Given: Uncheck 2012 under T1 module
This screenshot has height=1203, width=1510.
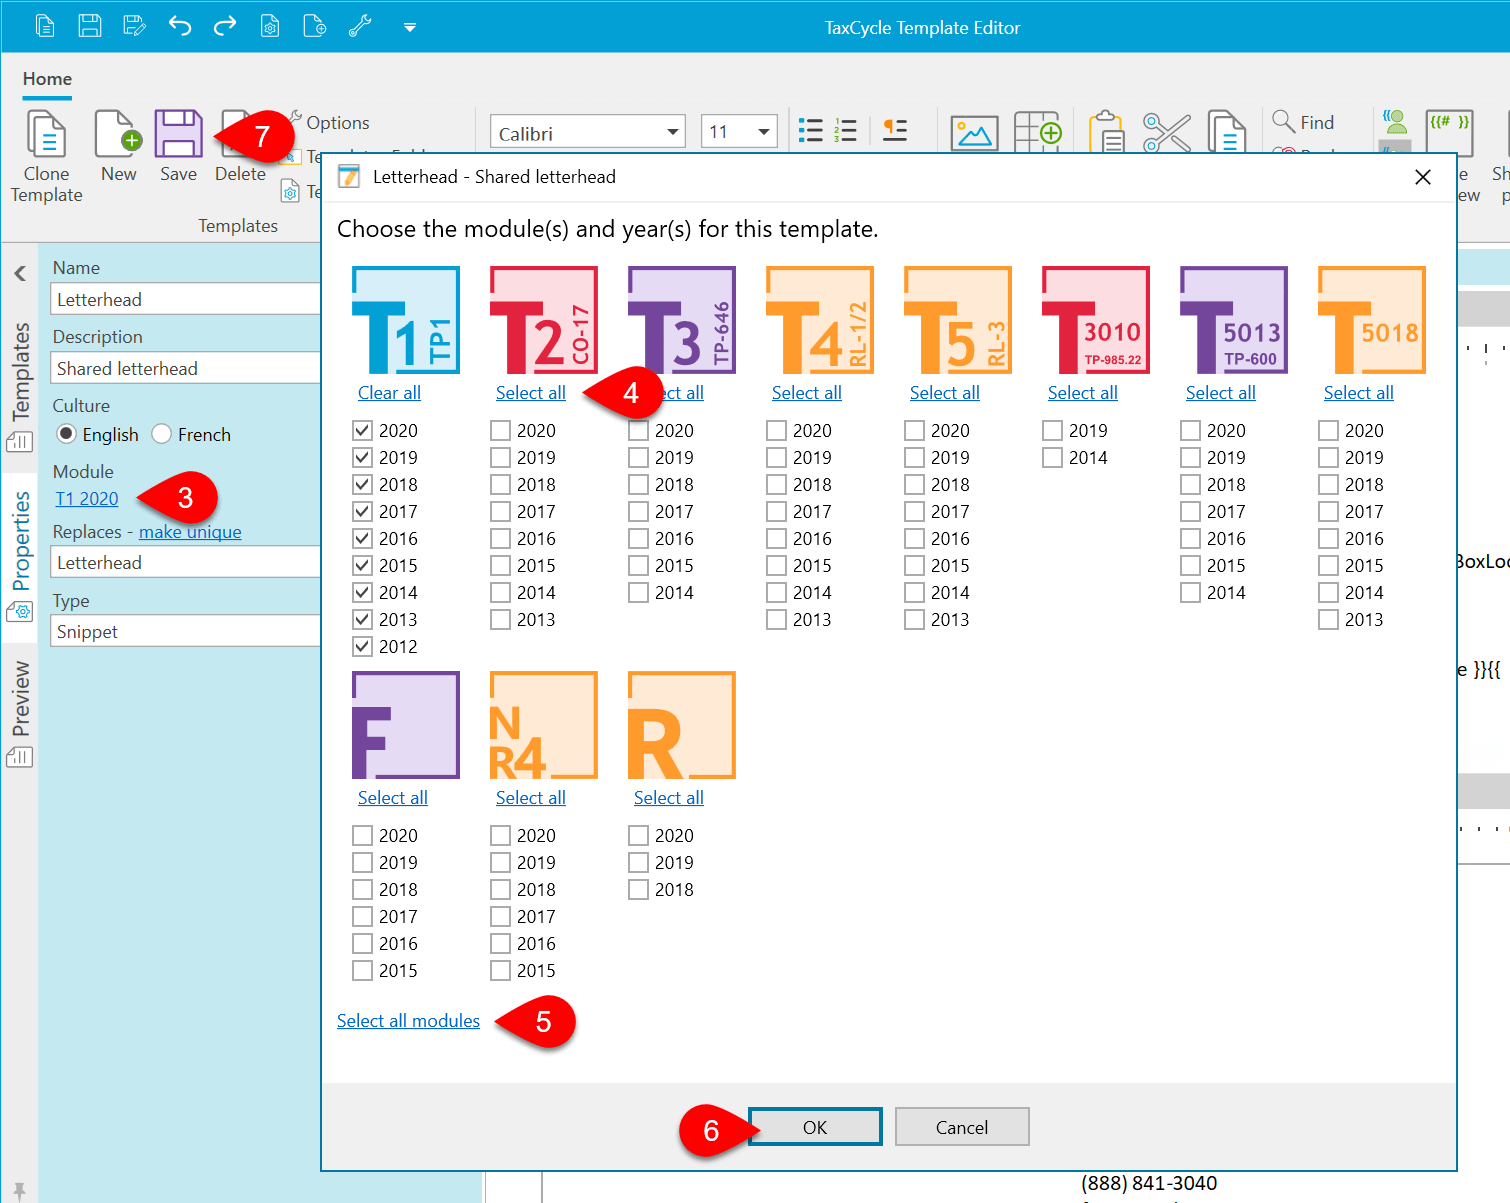Looking at the screenshot, I should tap(363, 647).
